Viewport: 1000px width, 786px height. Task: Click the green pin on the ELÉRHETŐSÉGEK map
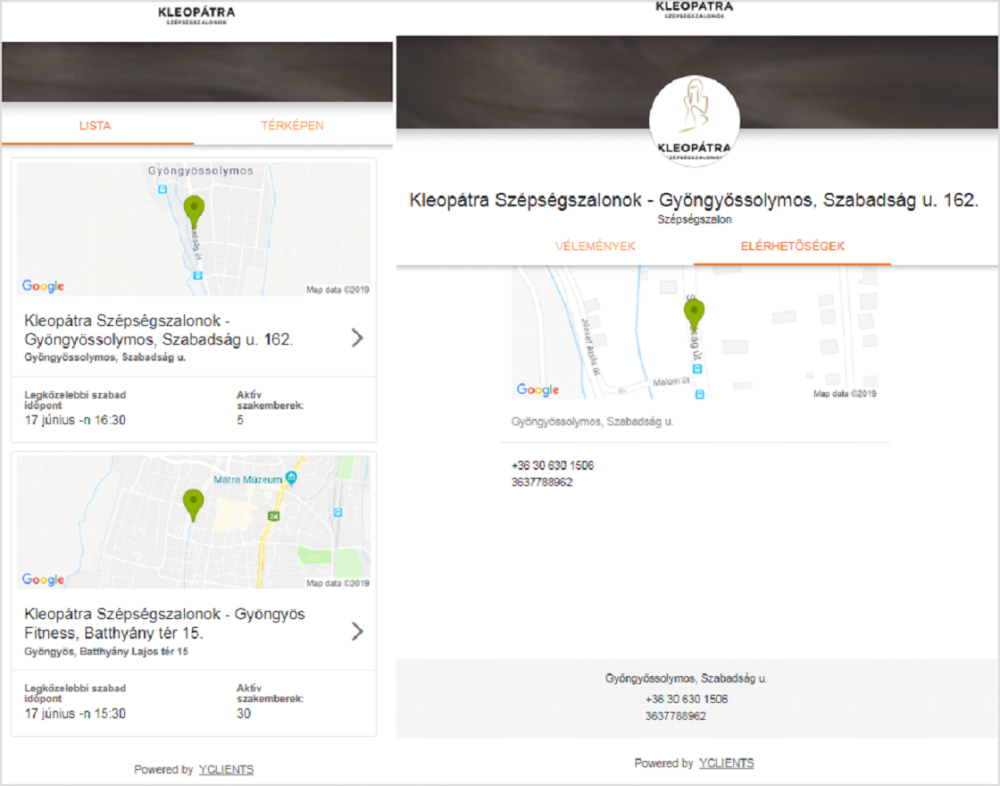coord(694,315)
